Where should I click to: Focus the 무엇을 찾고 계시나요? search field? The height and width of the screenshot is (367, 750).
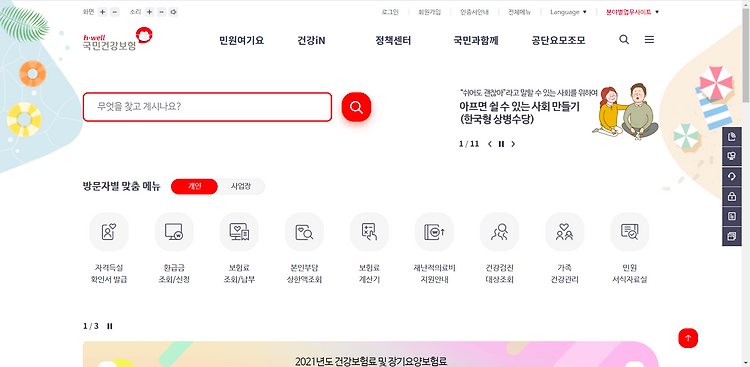point(207,107)
